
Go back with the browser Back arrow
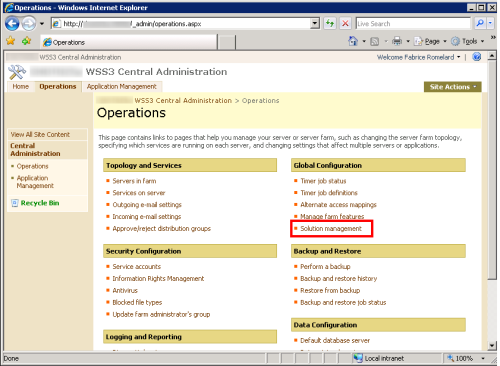[12, 24]
